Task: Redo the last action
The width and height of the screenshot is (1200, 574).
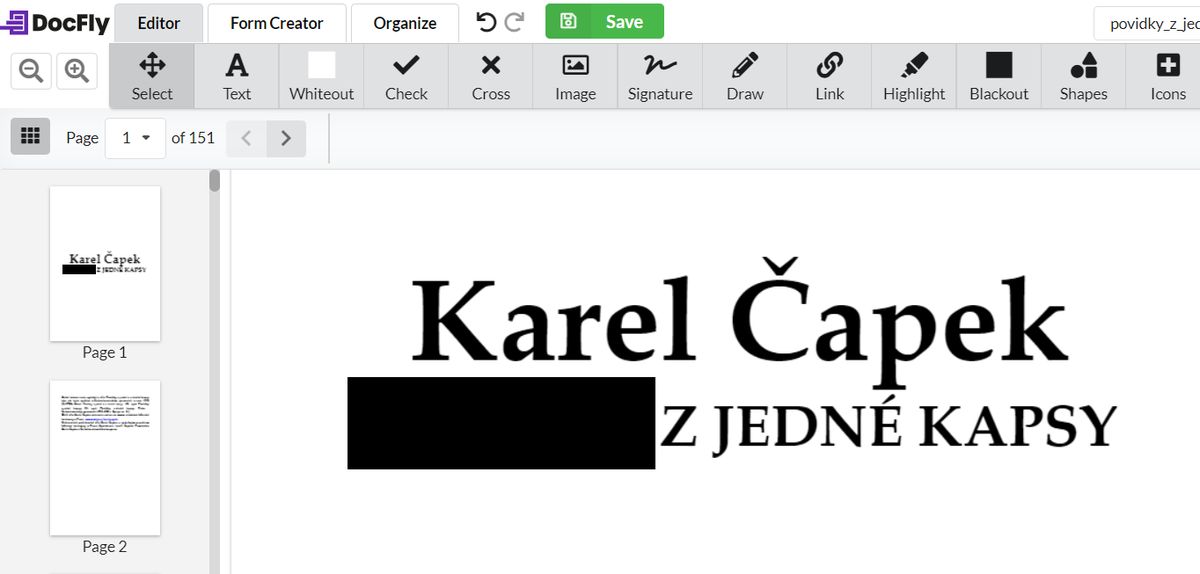Action: [x=514, y=22]
